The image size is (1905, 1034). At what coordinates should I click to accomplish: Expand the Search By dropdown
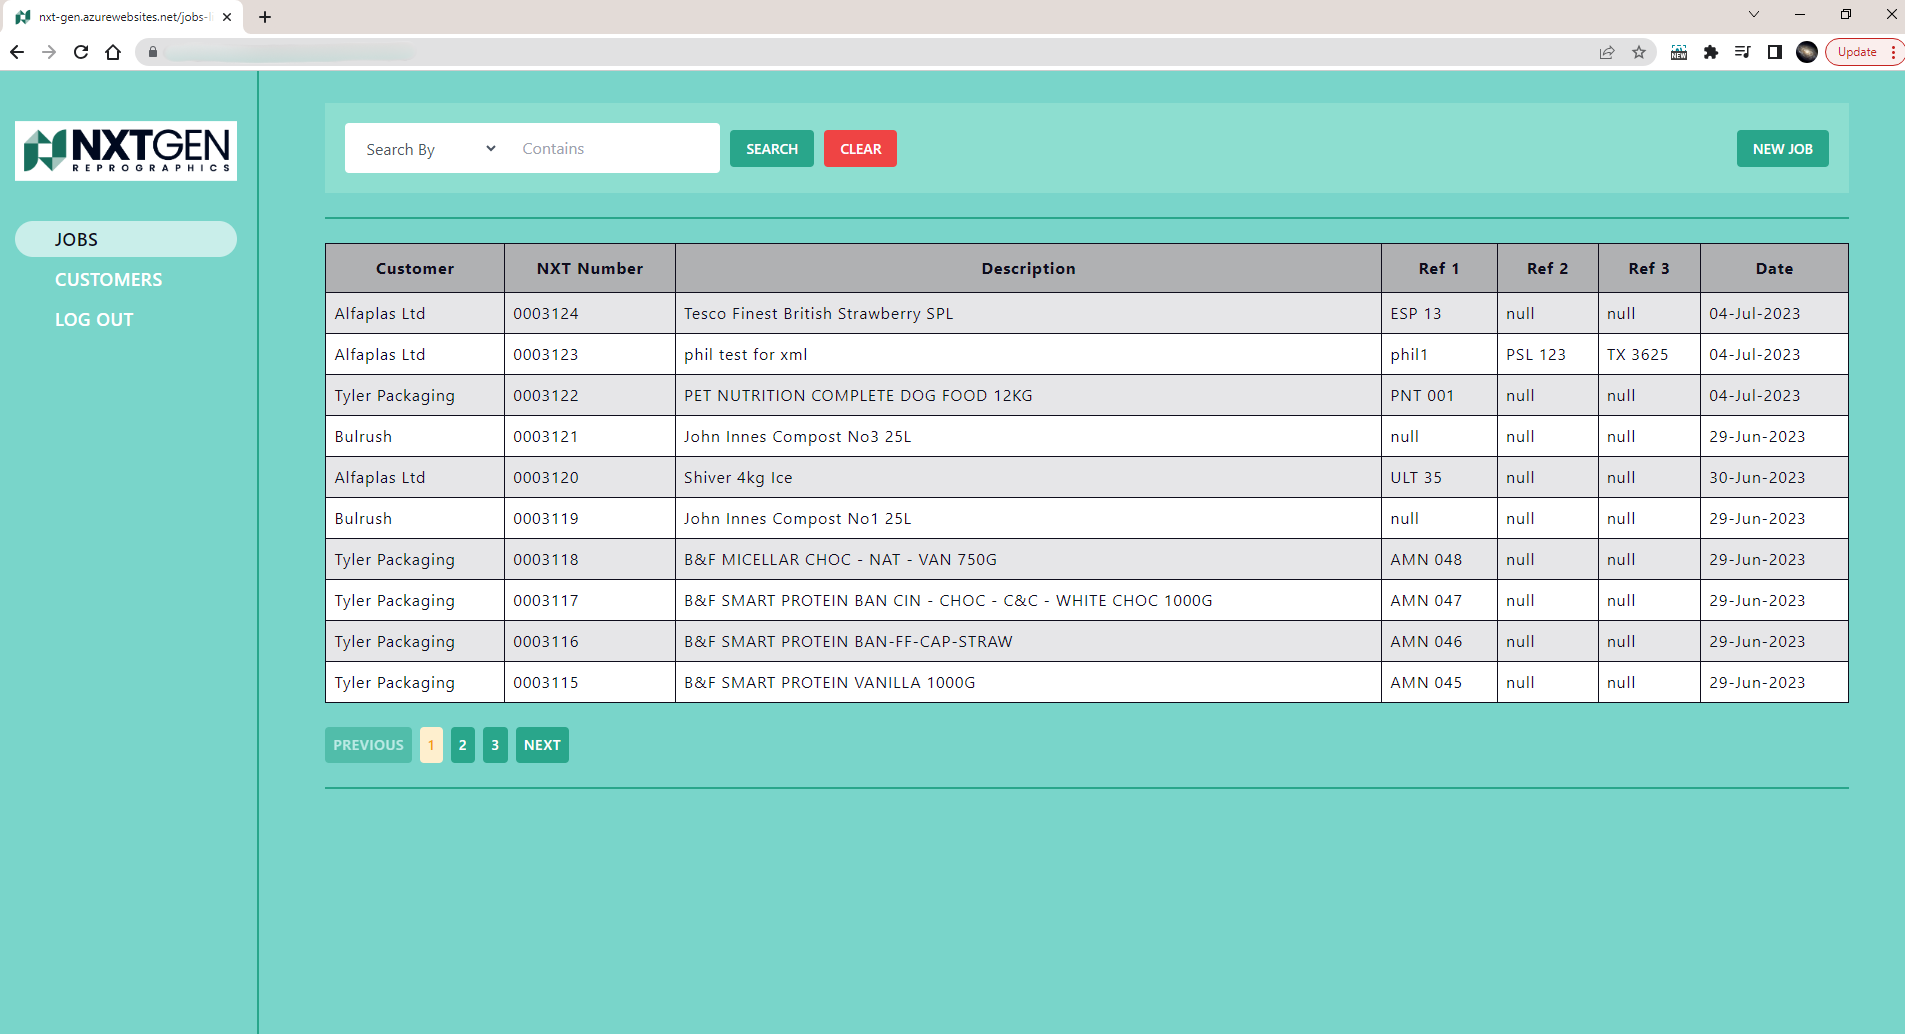[x=430, y=149]
